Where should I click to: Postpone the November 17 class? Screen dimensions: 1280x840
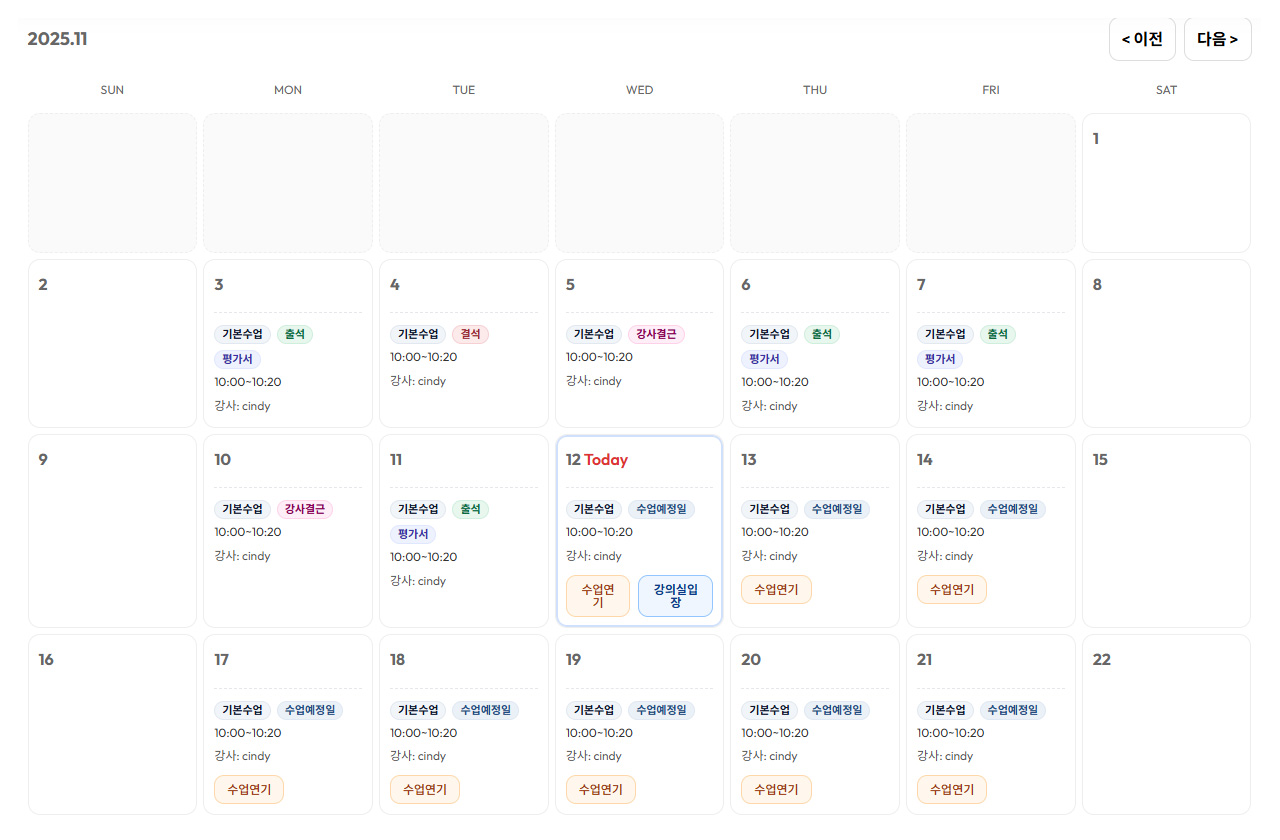249,790
